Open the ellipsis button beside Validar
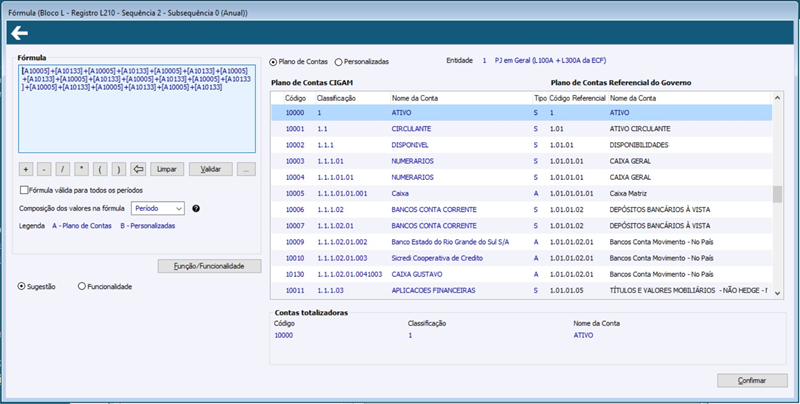Screen dimensions: 800x404 click(246, 169)
